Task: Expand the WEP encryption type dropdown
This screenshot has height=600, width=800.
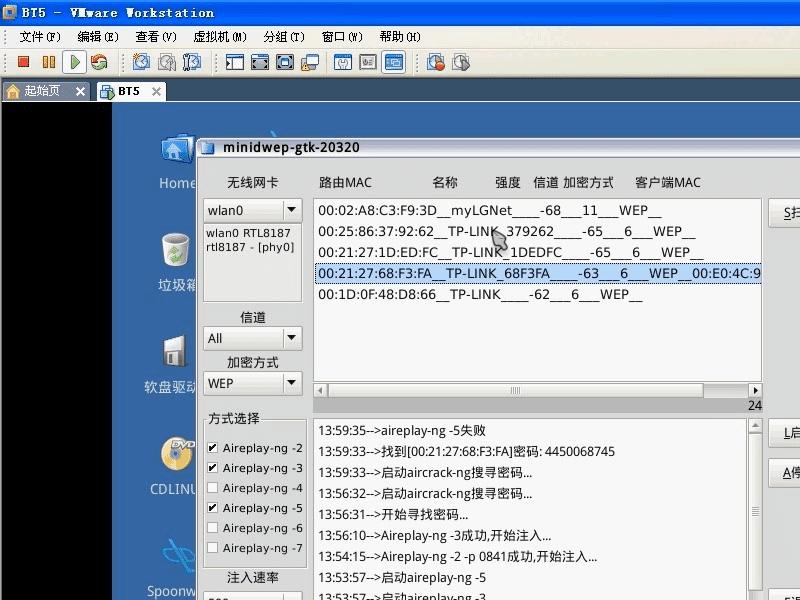Action: [291, 383]
